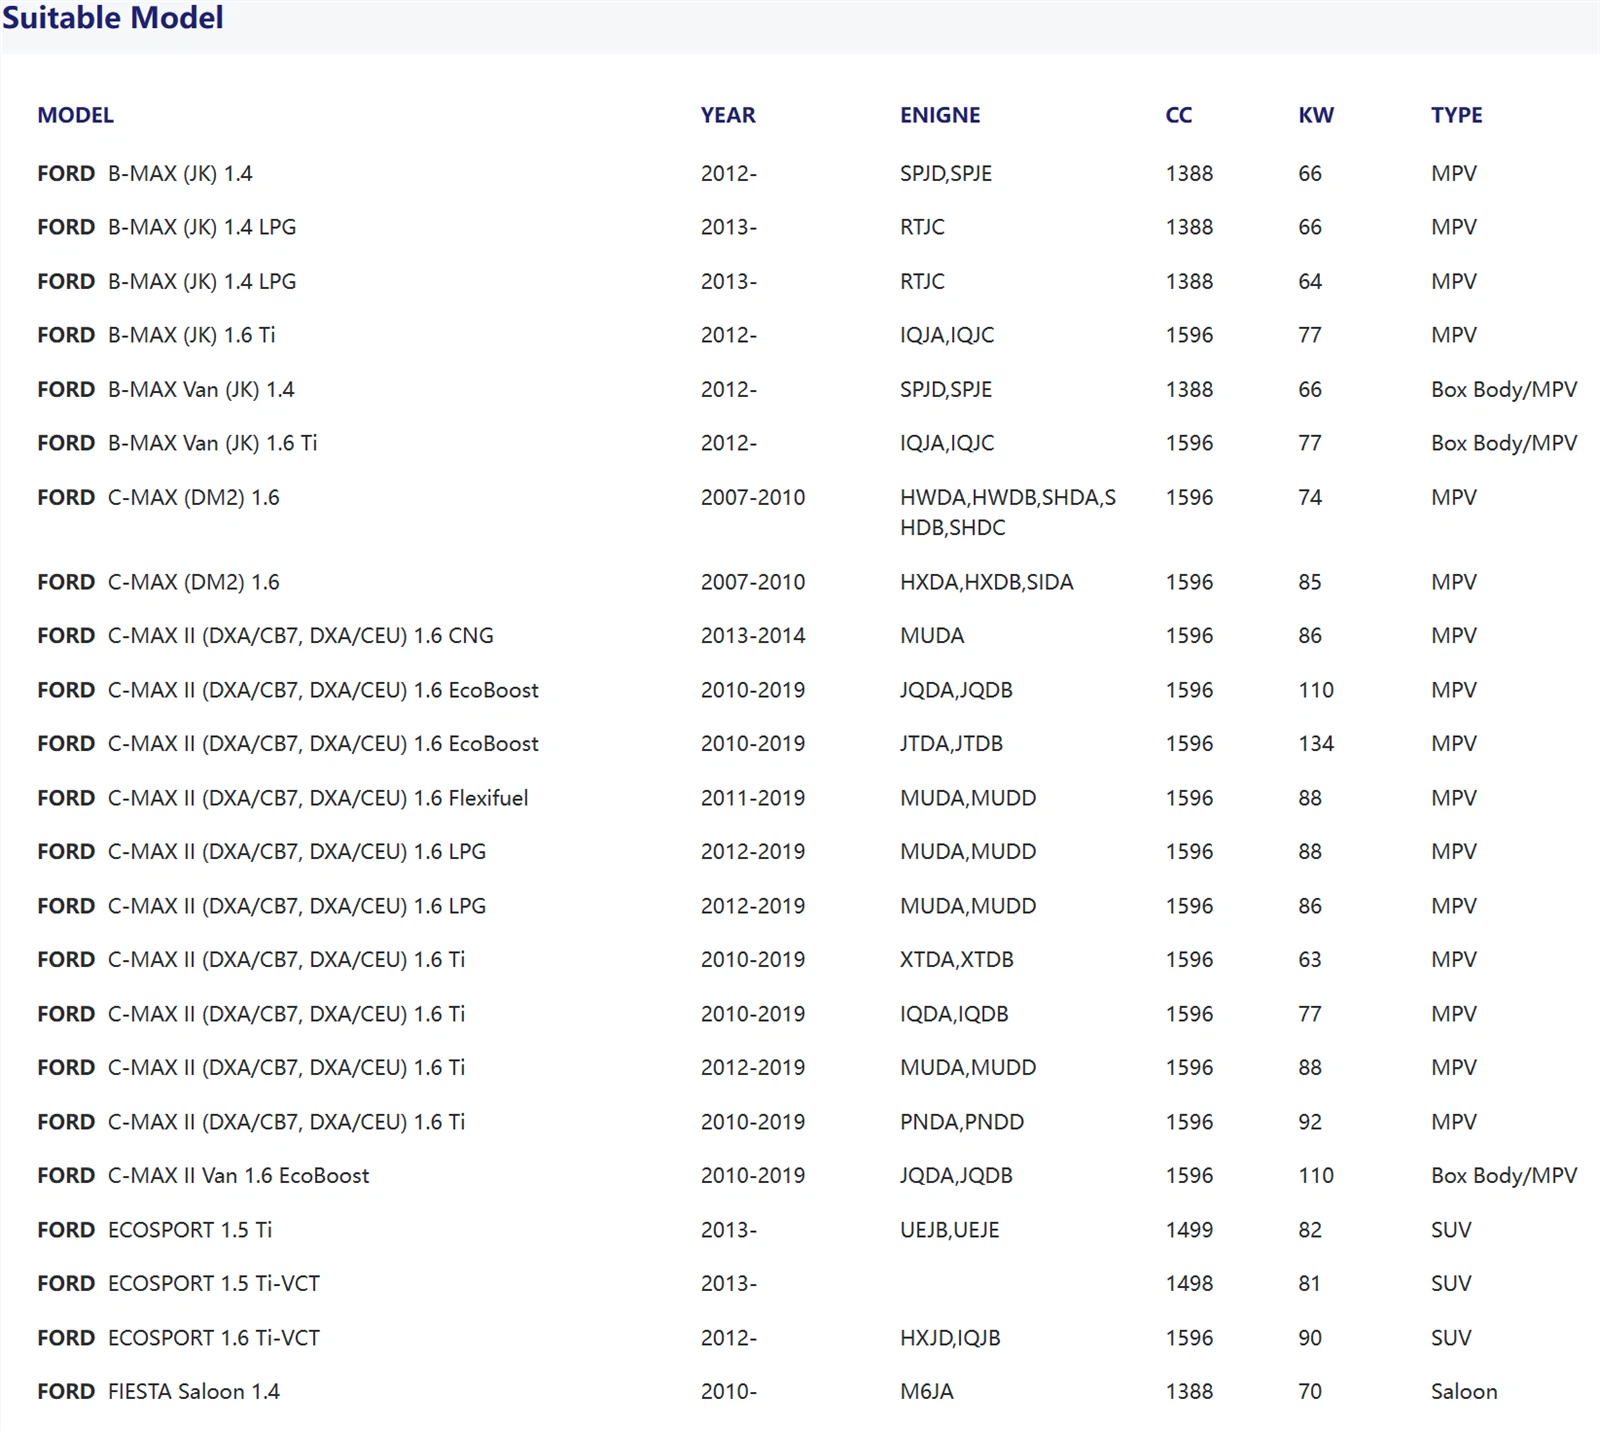Screen dimensions: 1600x1431
Task: Click the IQDA,IQDB engine cell
Action: [954, 1014]
